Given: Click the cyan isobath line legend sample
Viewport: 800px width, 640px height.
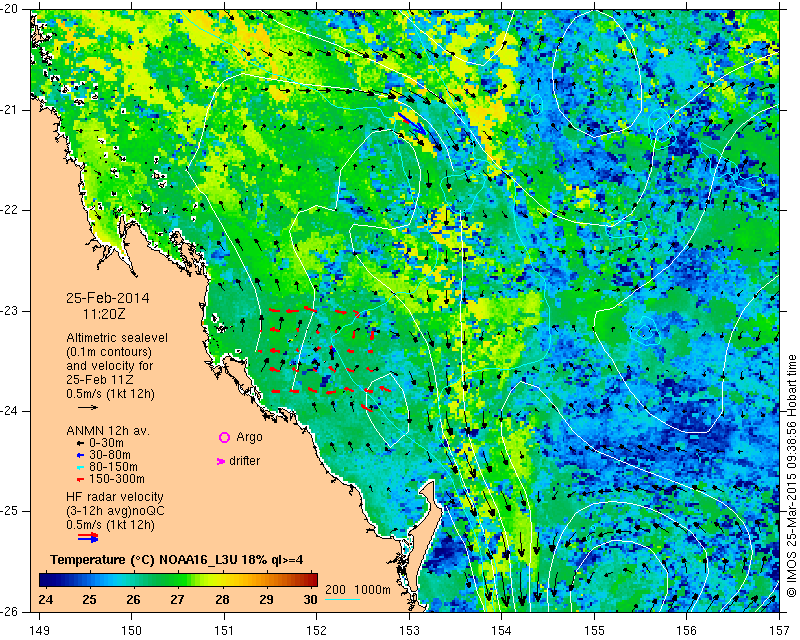Looking at the screenshot, I should point(342,599).
